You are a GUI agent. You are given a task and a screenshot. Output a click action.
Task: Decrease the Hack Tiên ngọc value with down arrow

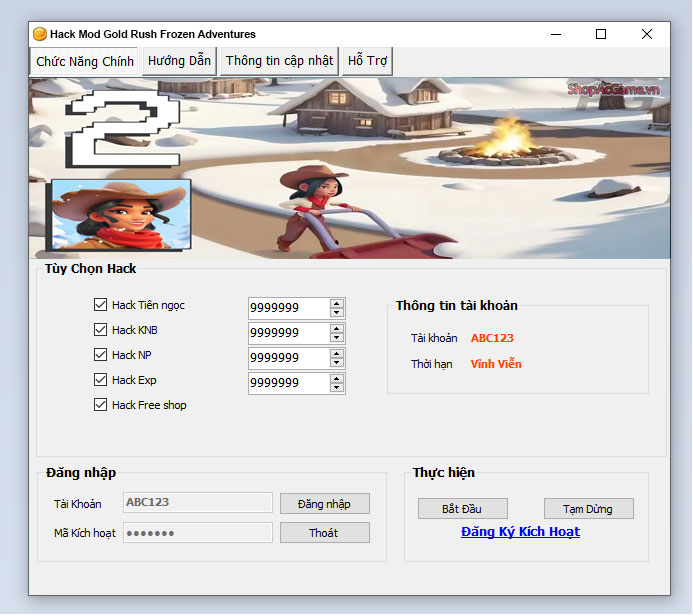pyautogui.click(x=337, y=313)
